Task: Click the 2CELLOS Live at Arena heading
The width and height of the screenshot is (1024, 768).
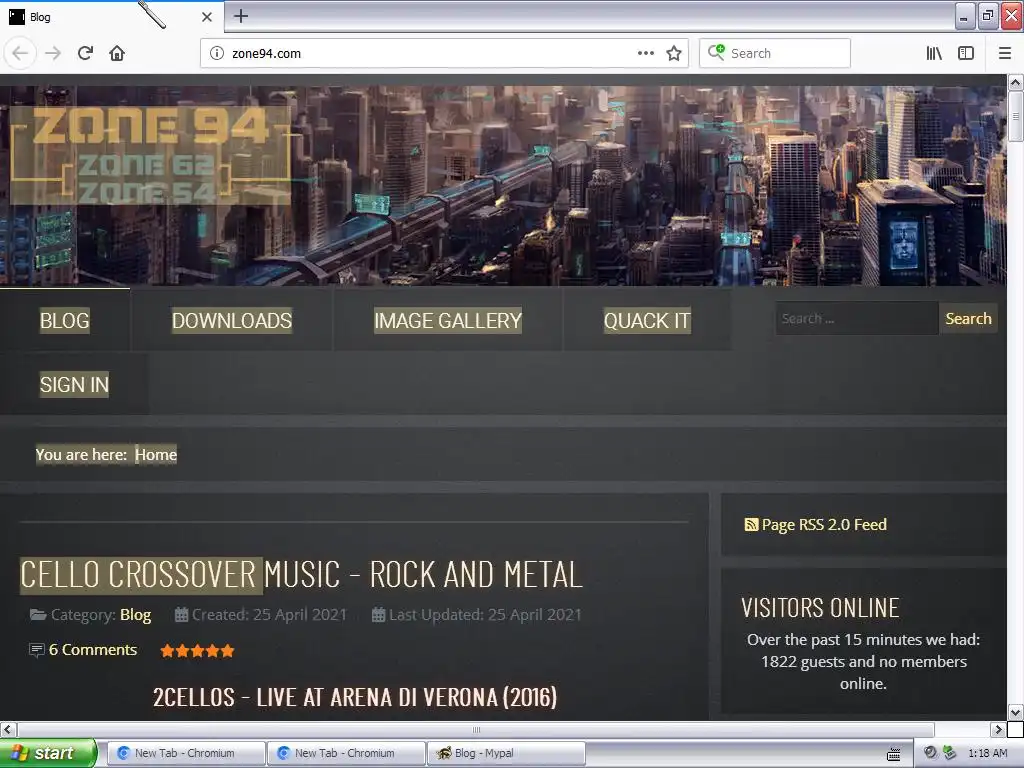Action: [x=355, y=697]
